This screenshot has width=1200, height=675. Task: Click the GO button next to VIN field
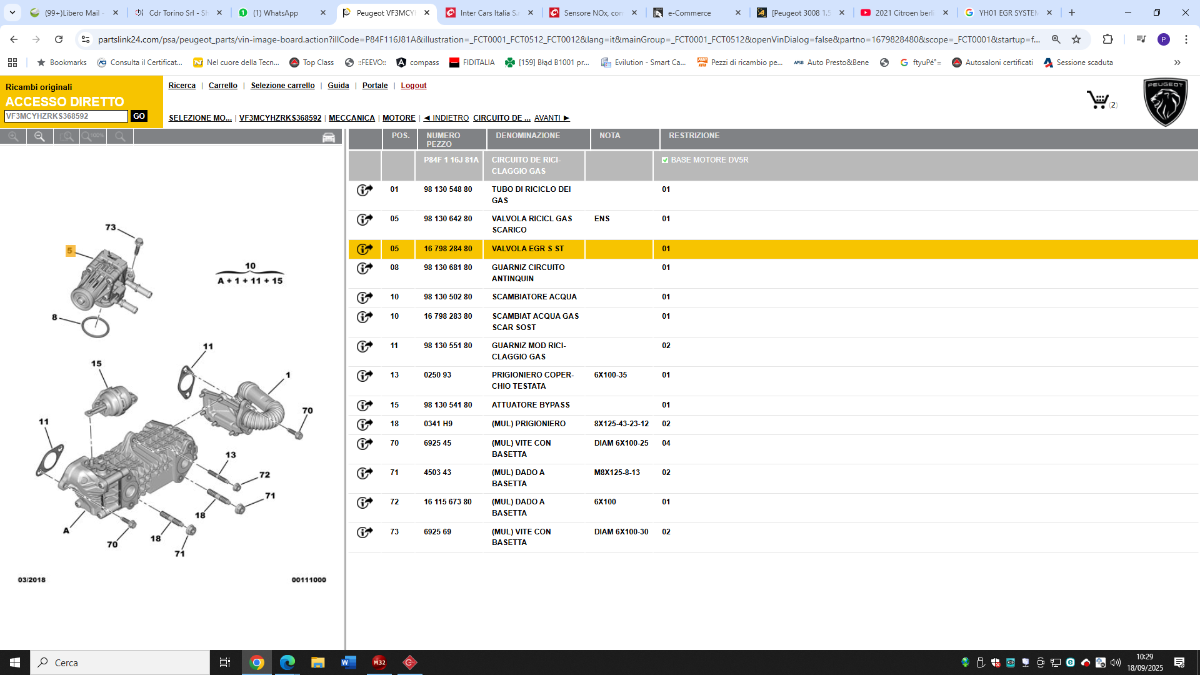[x=139, y=116]
